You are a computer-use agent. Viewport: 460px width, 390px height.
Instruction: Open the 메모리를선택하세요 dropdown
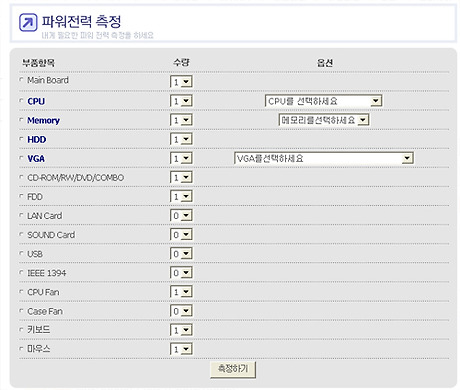324,120
